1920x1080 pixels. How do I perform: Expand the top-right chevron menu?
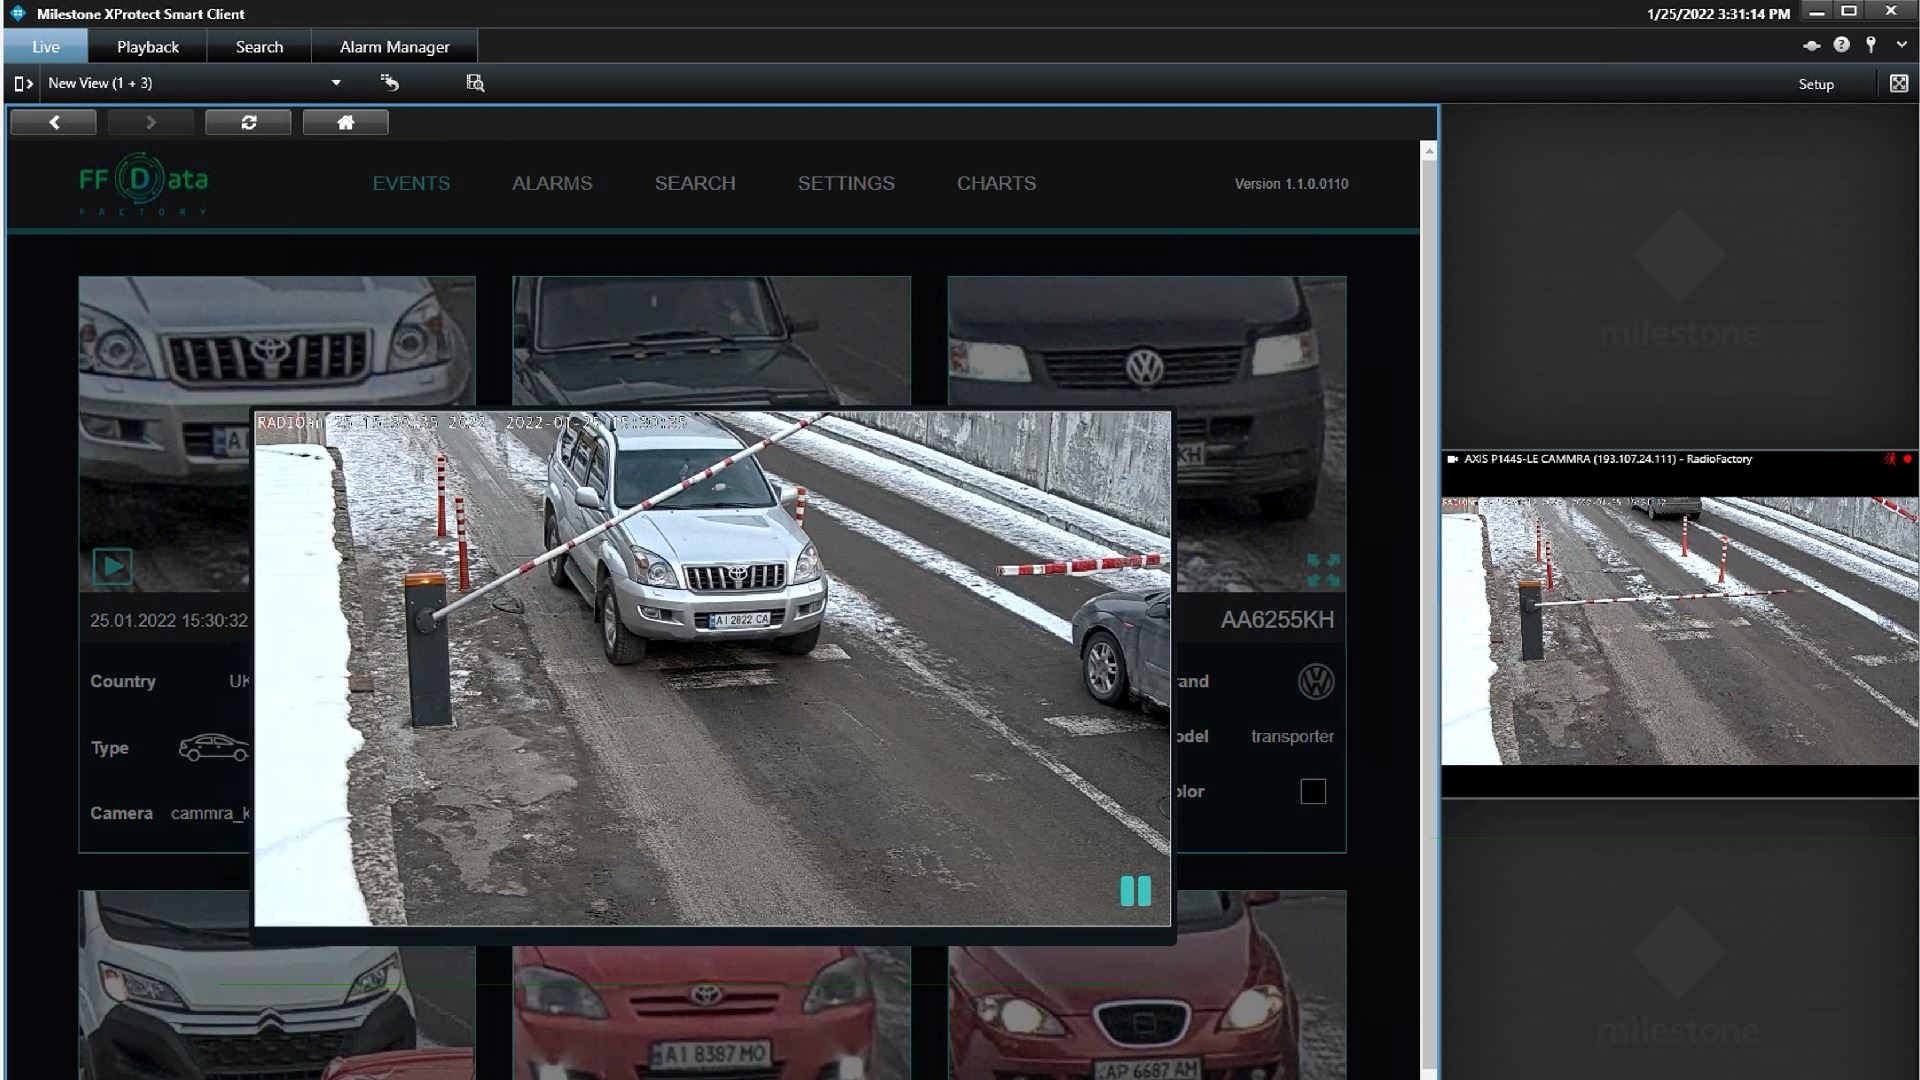pyautogui.click(x=1901, y=44)
